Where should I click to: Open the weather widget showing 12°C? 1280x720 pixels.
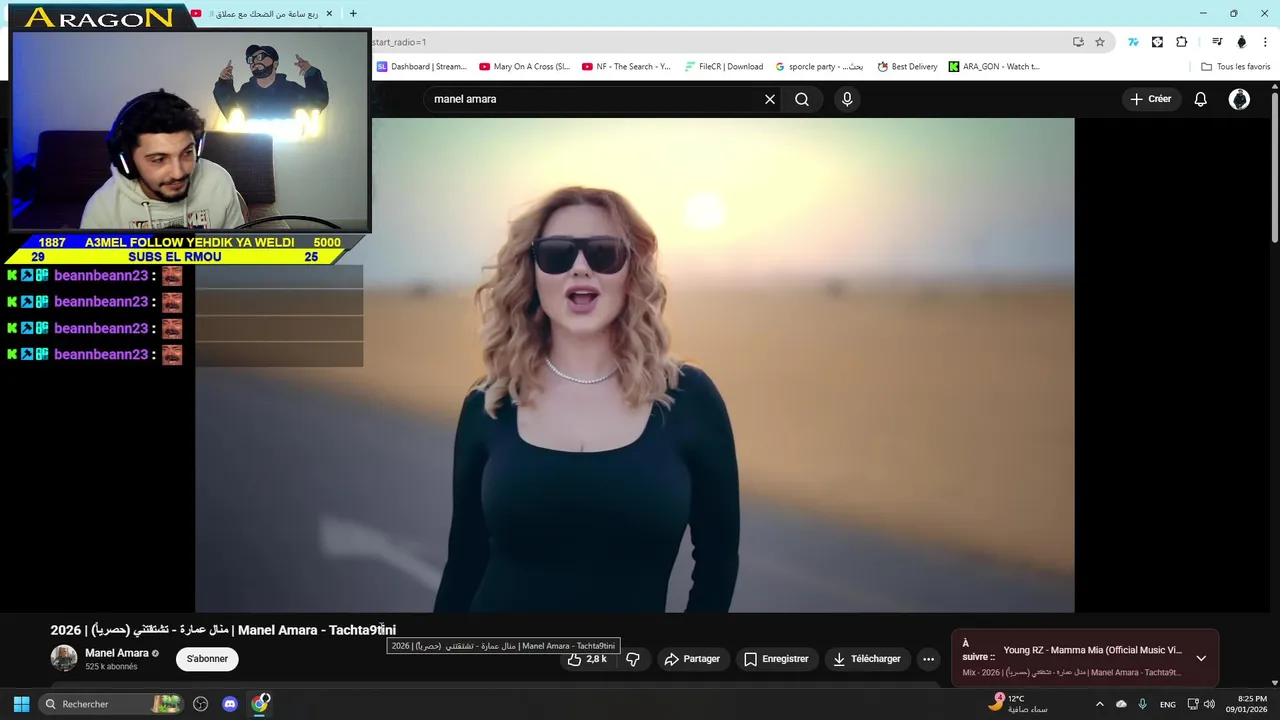tap(1018, 704)
